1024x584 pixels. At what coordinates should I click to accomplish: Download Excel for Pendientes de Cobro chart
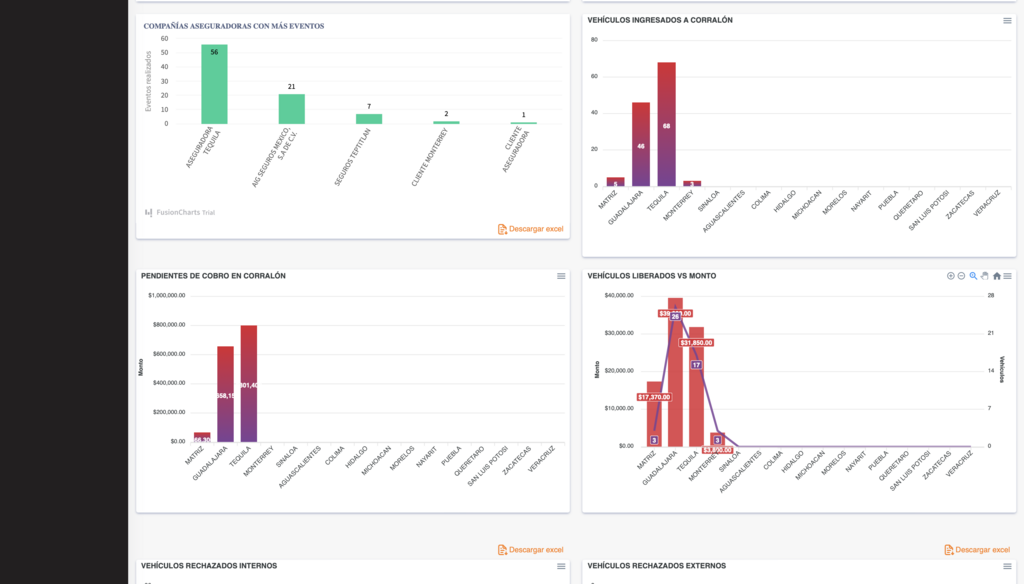pos(536,550)
